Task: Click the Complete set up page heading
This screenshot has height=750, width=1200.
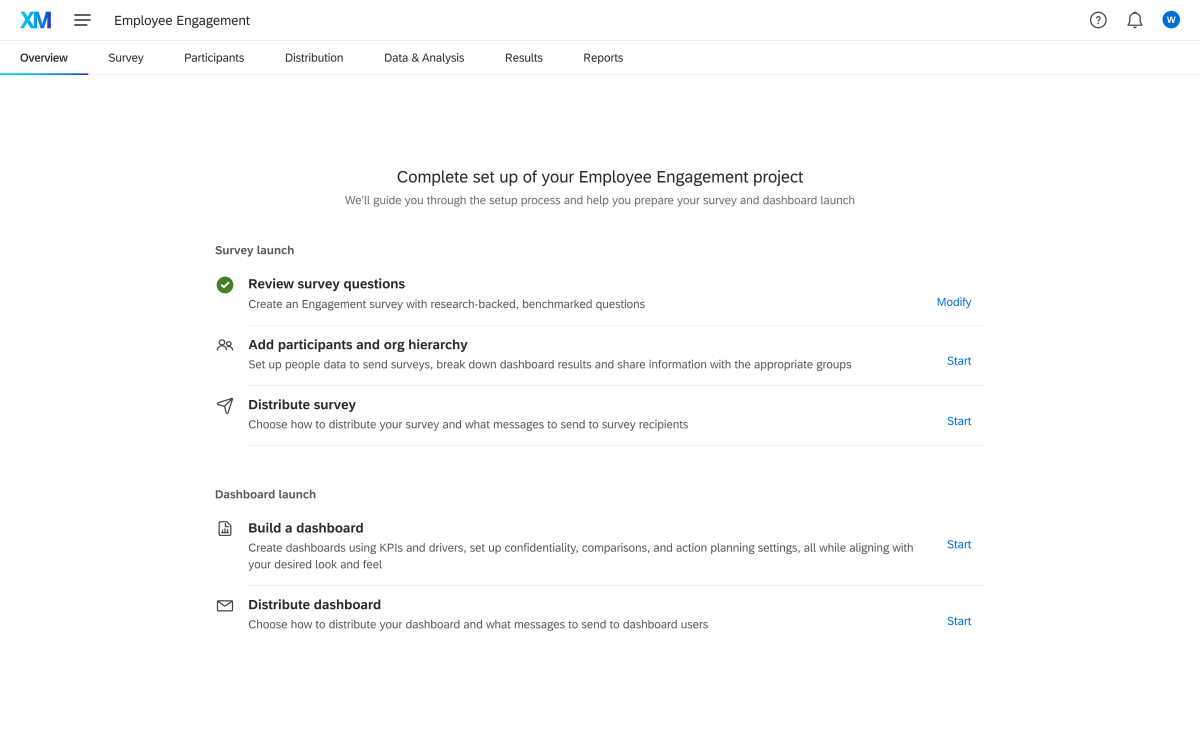Action: click(600, 177)
